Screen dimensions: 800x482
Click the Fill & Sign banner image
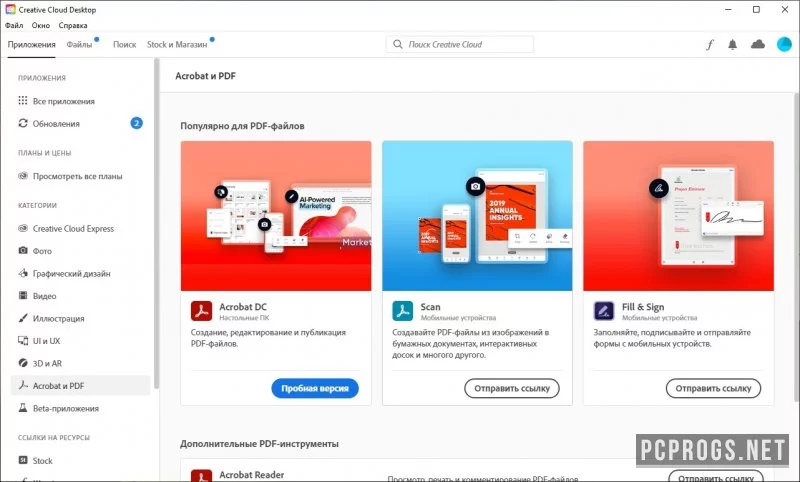click(x=679, y=216)
